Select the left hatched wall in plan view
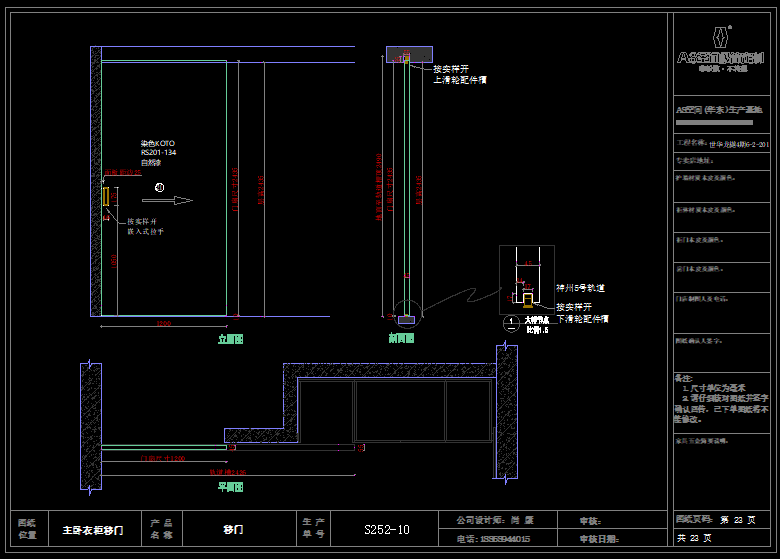The width and height of the screenshot is (780, 559). pos(91,430)
